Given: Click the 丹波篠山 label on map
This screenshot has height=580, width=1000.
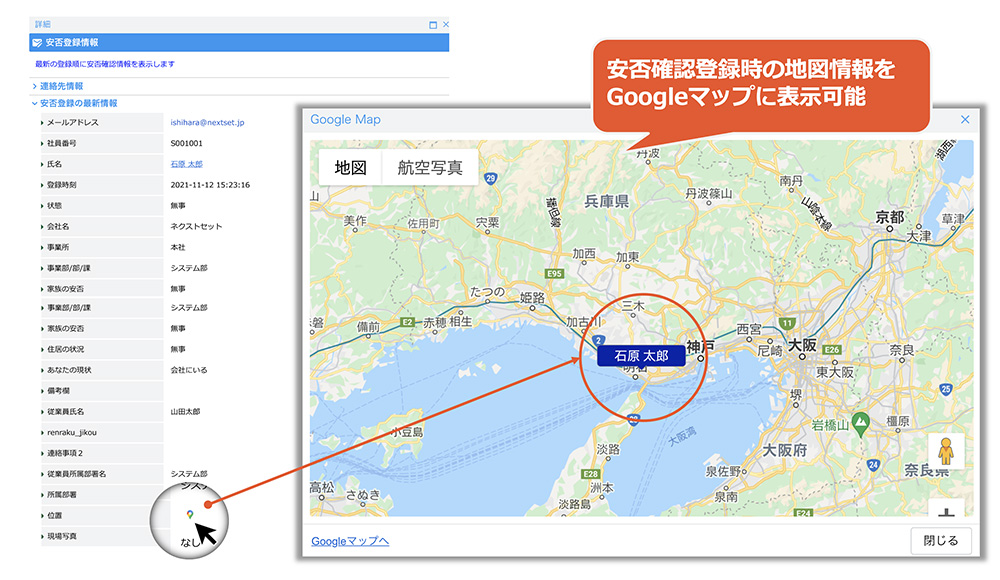Looking at the screenshot, I should 708,193.
